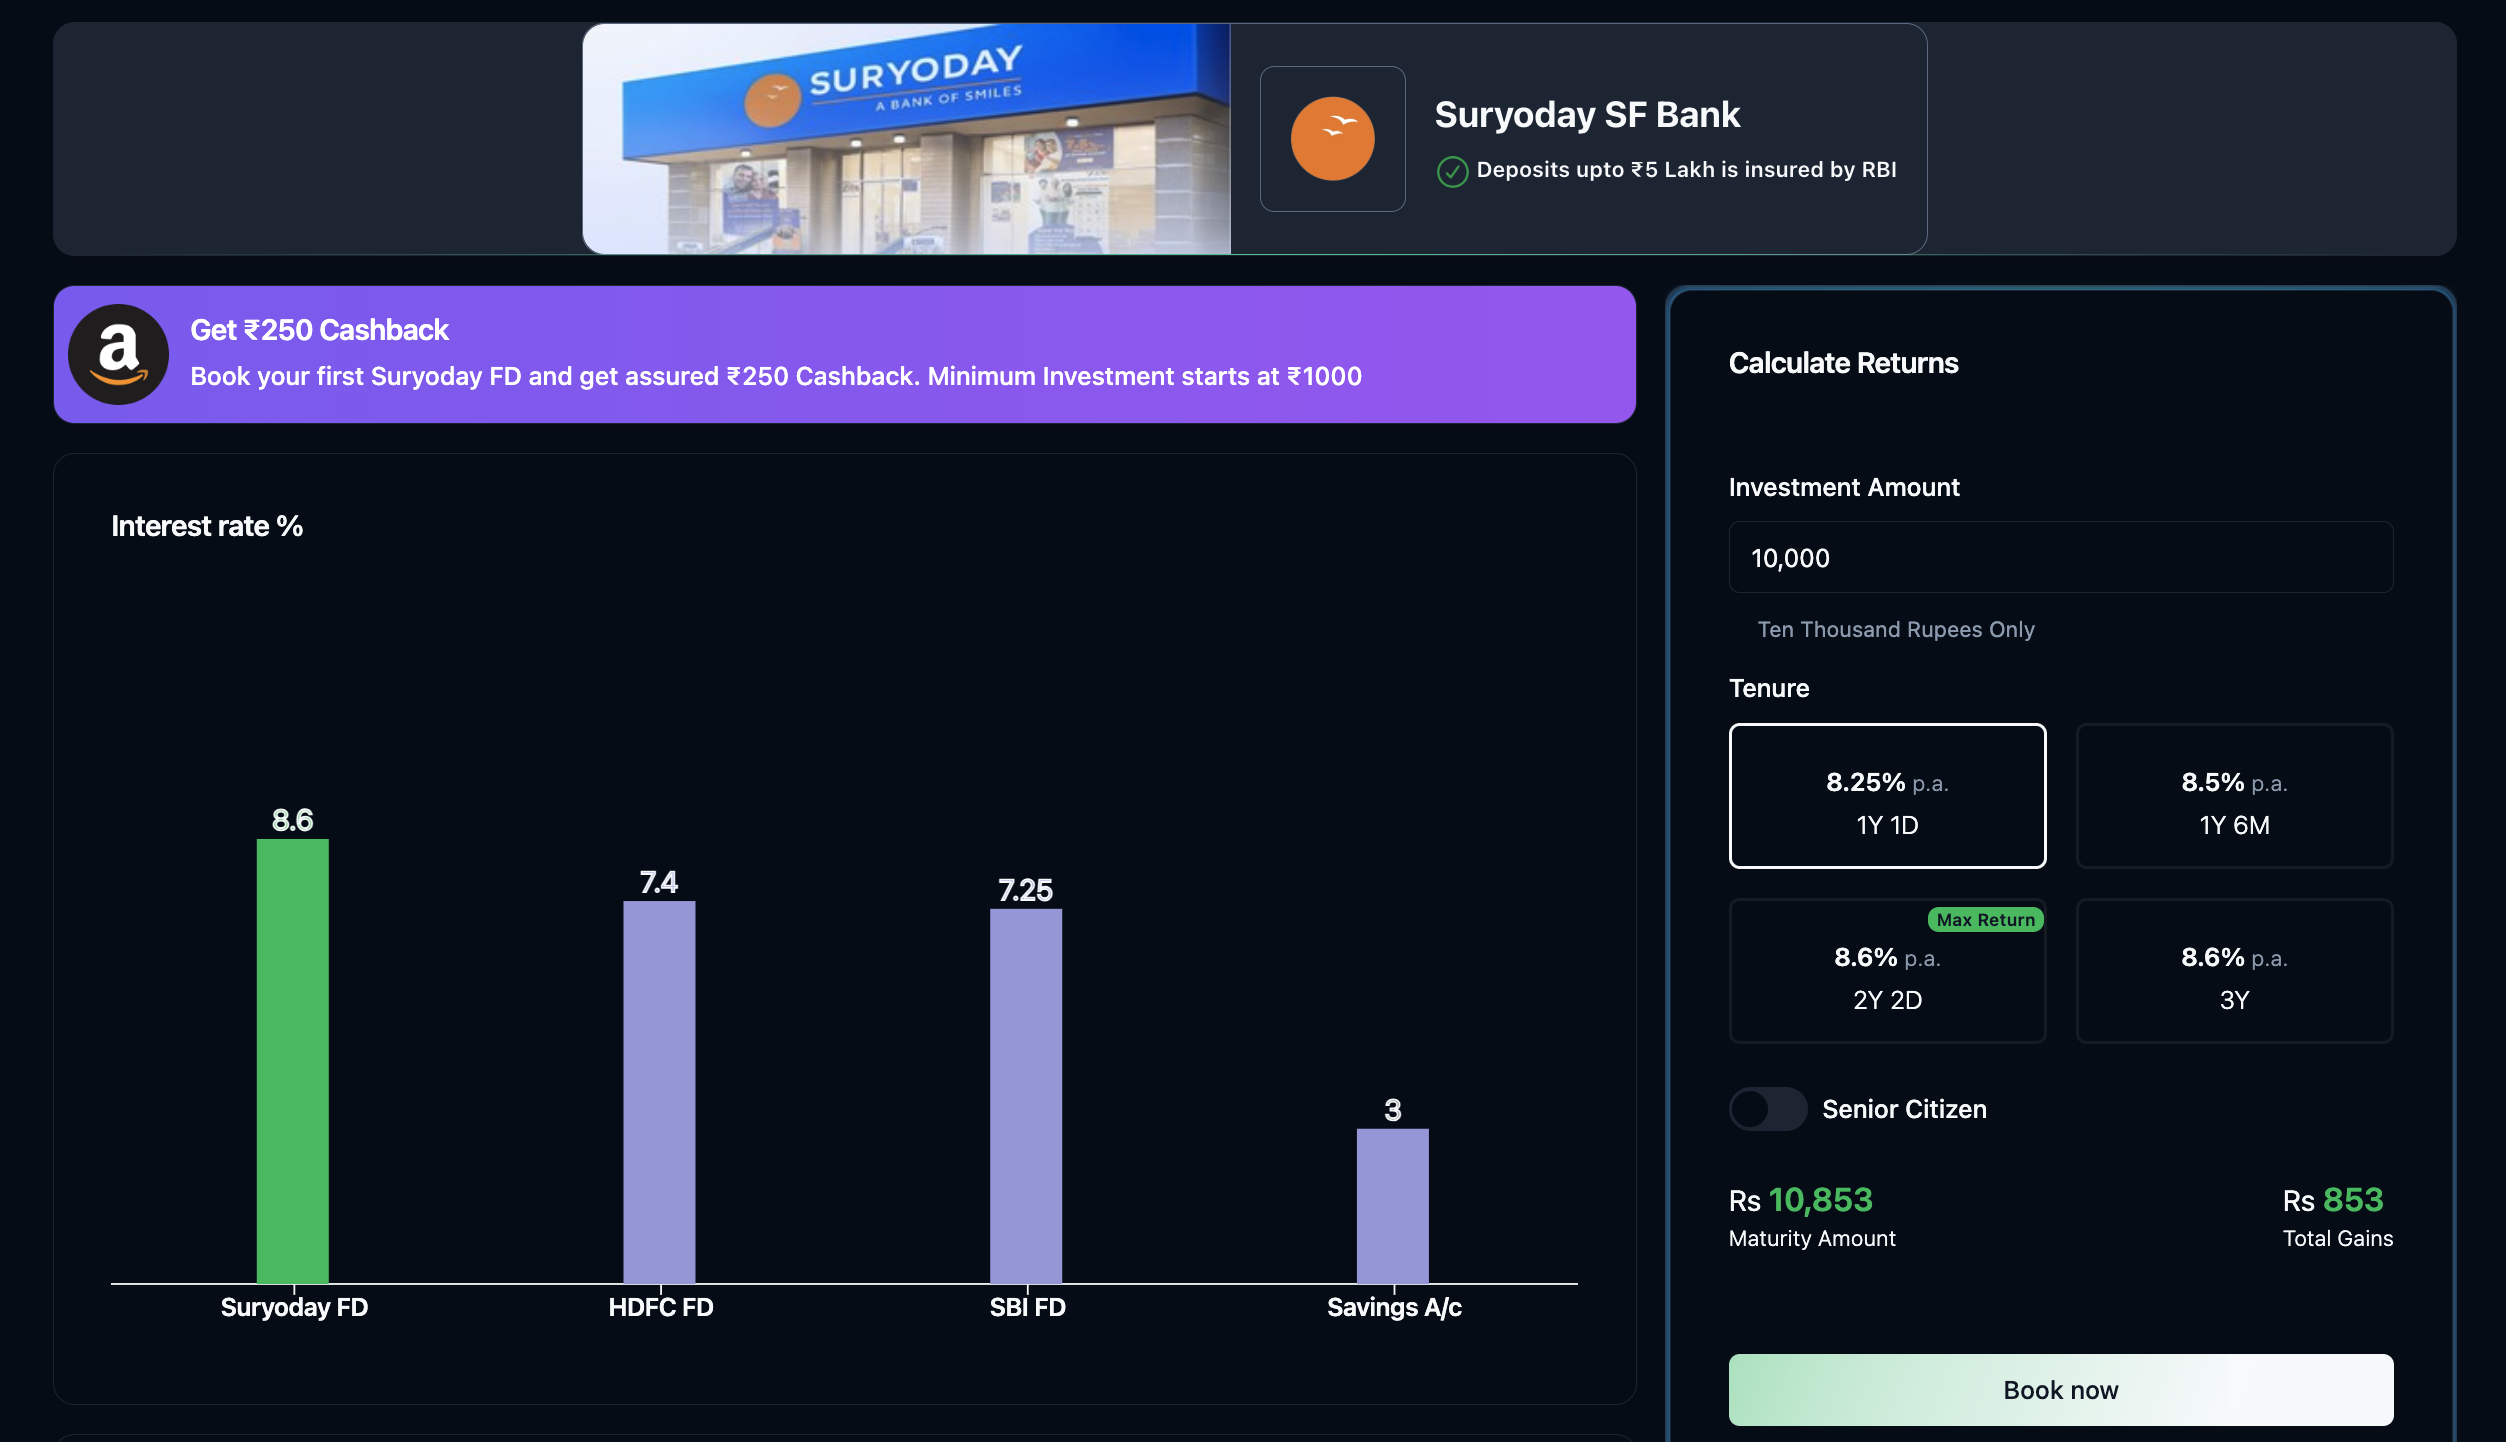Viewport: 2506px width, 1442px height.
Task: Click the Investment Amount input field
Action: point(2060,557)
